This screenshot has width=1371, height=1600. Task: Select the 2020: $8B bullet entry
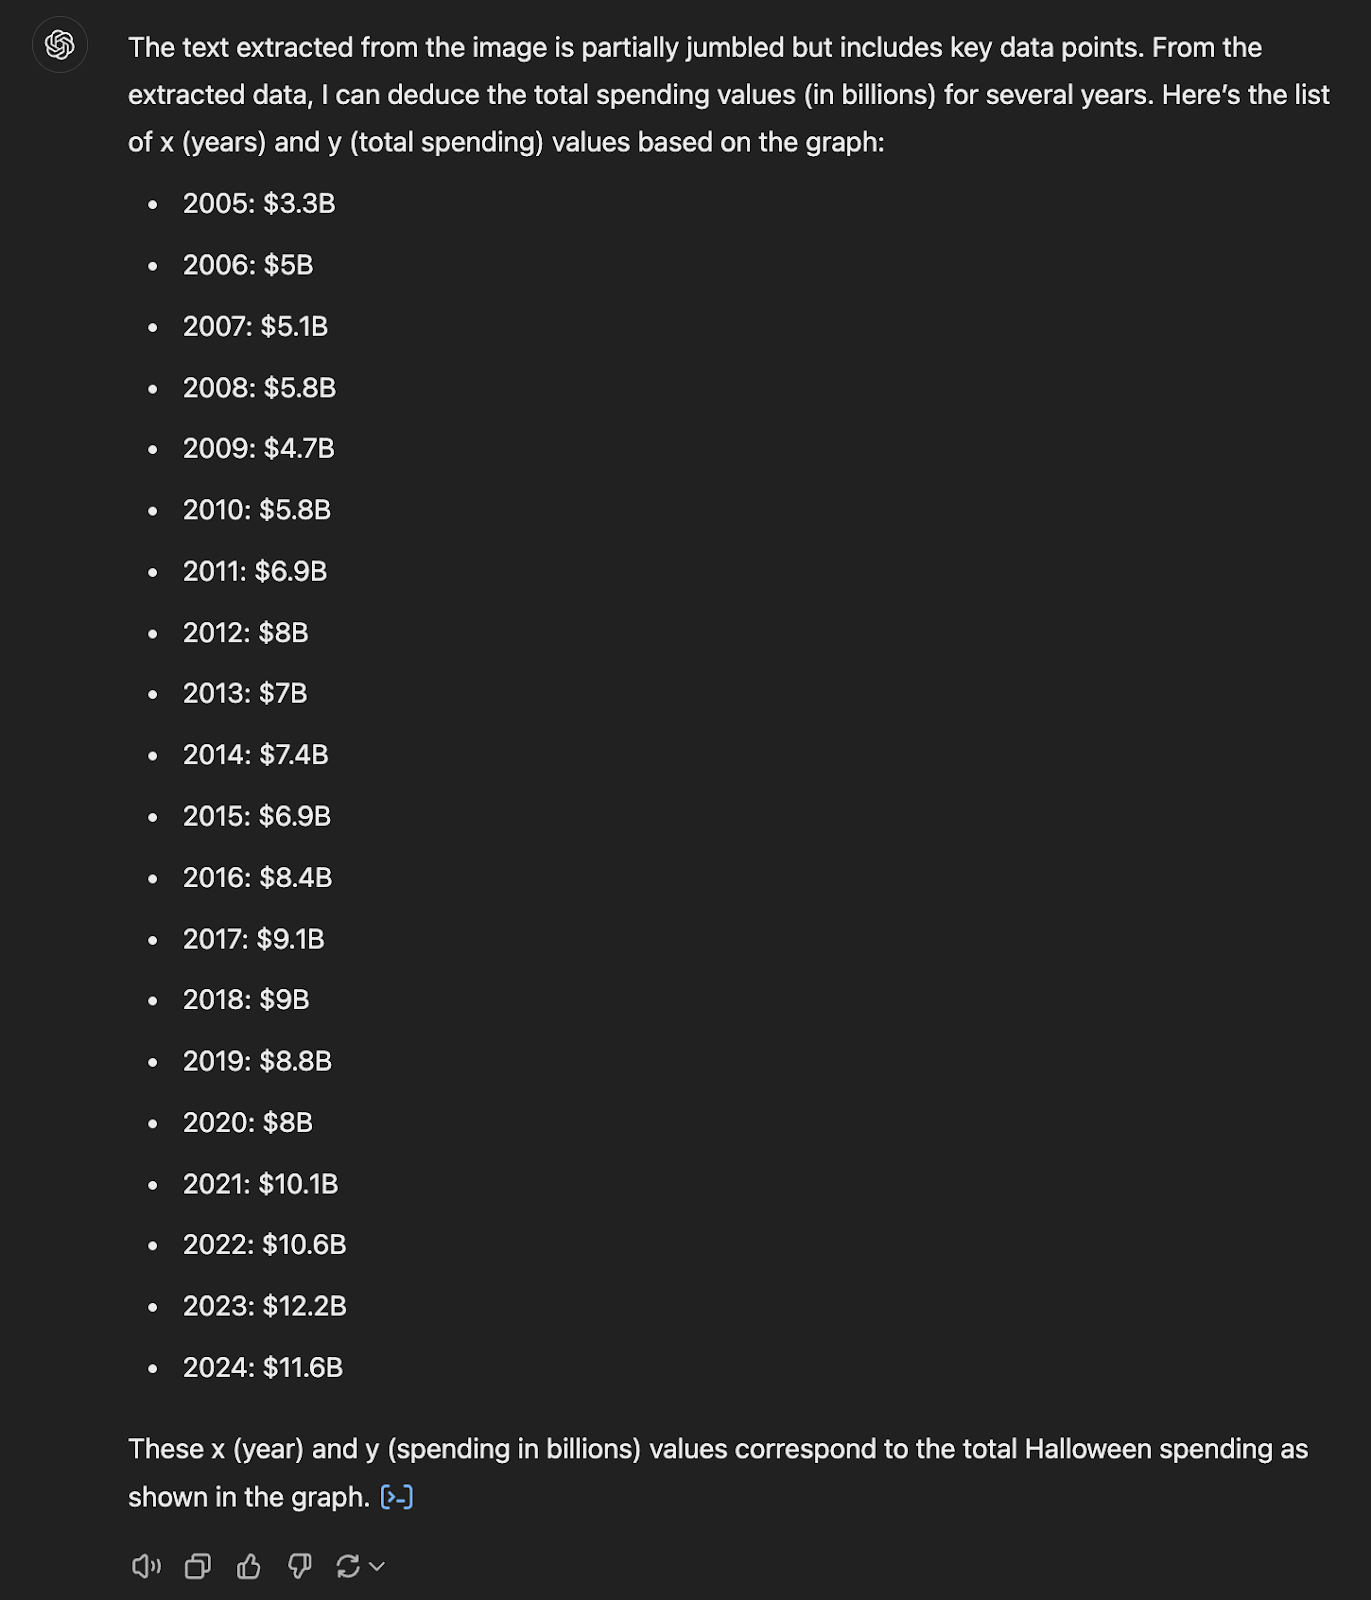pyautogui.click(x=248, y=1123)
